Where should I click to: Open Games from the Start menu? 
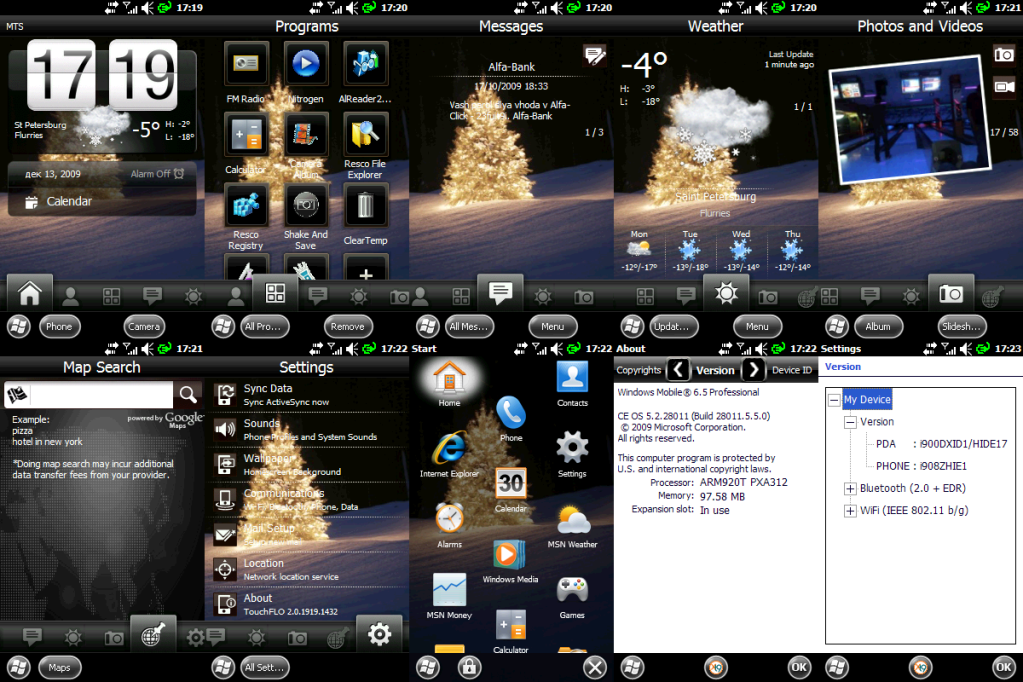tap(572, 596)
